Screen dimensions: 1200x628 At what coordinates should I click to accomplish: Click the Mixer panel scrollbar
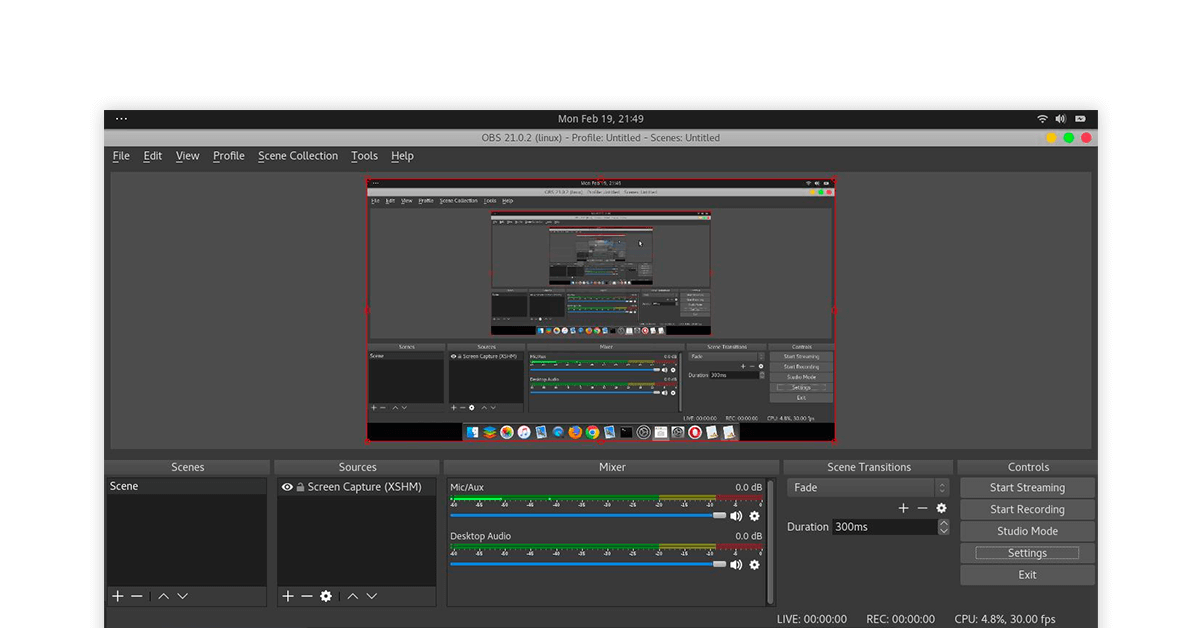click(x=770, y=541)
